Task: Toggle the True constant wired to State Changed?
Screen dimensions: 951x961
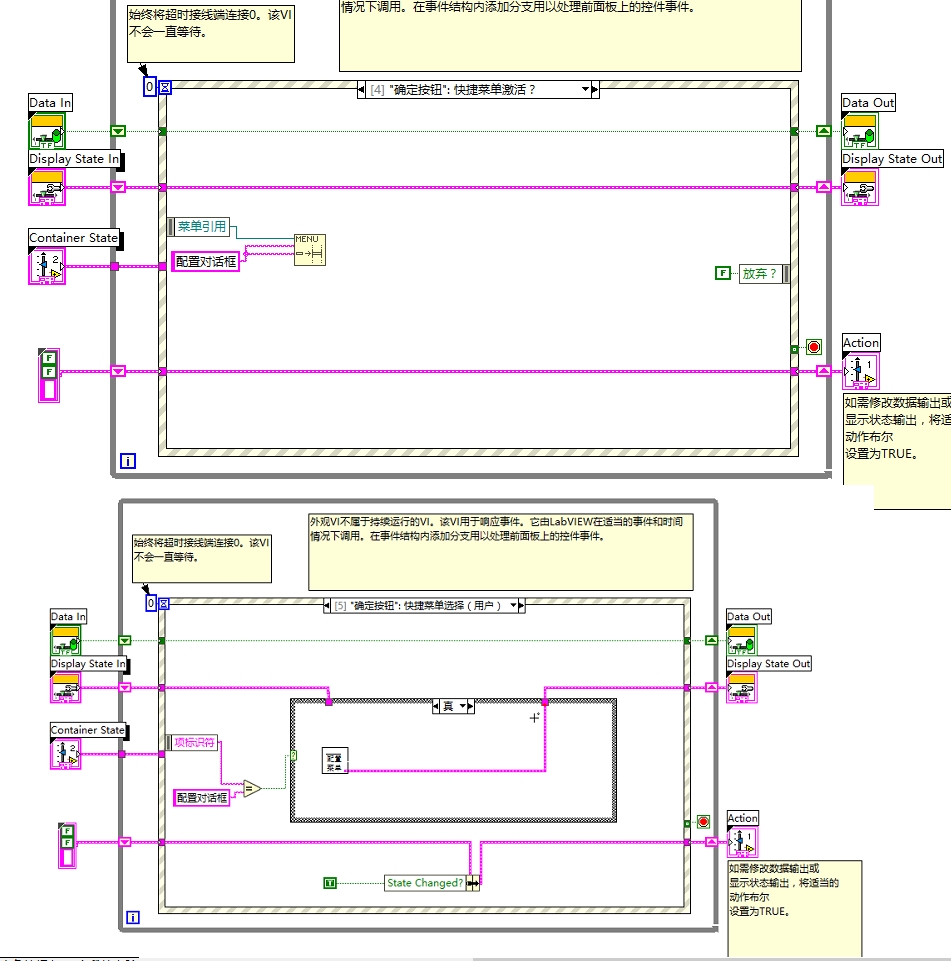Action: coord(328,882)
